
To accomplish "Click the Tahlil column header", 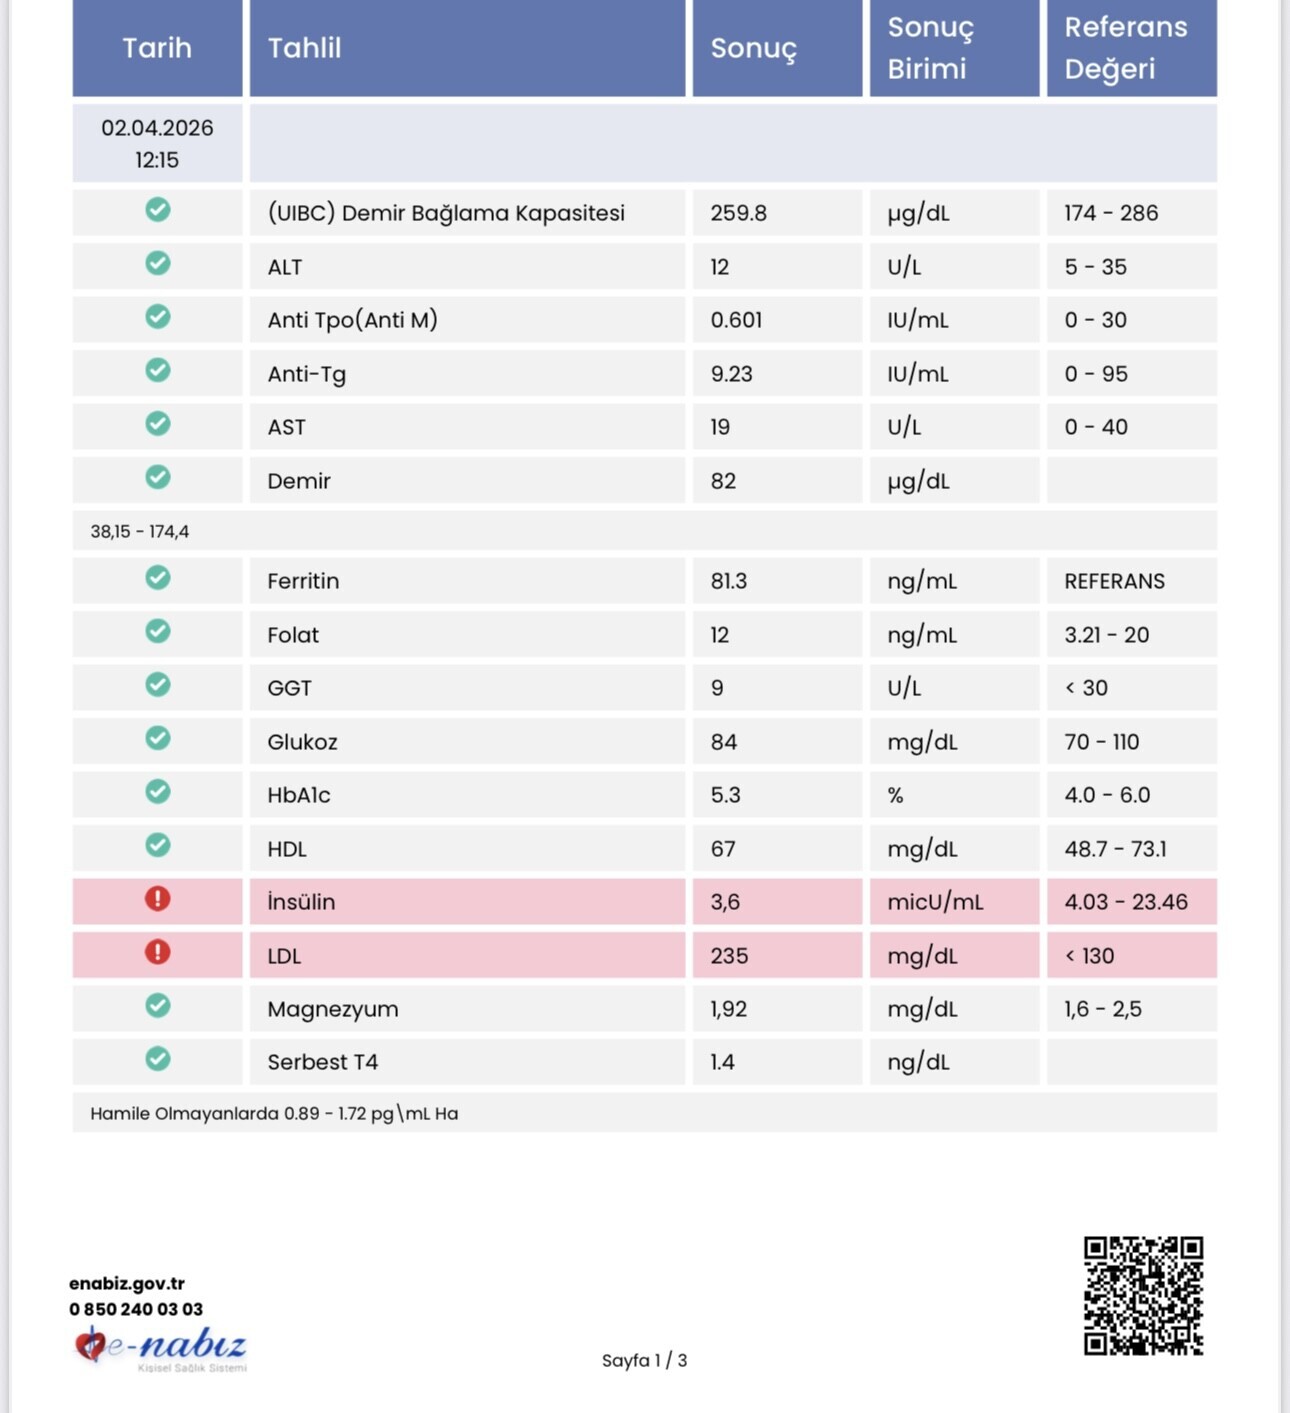I will (x=304, y=48).
